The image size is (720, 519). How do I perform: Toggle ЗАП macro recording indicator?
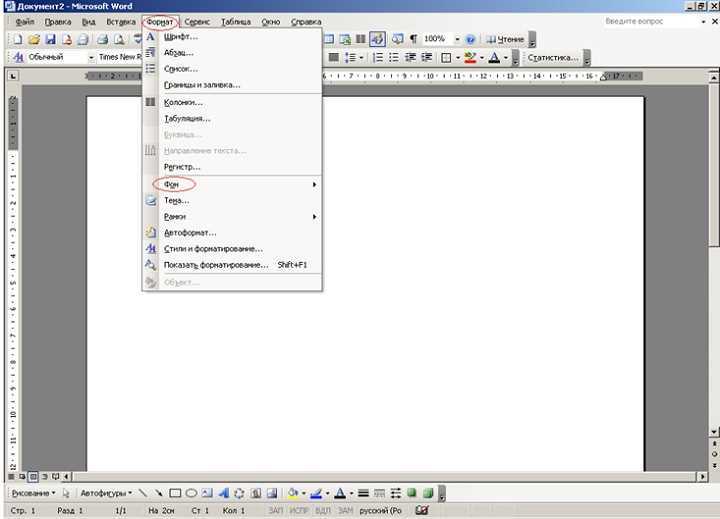276,510
